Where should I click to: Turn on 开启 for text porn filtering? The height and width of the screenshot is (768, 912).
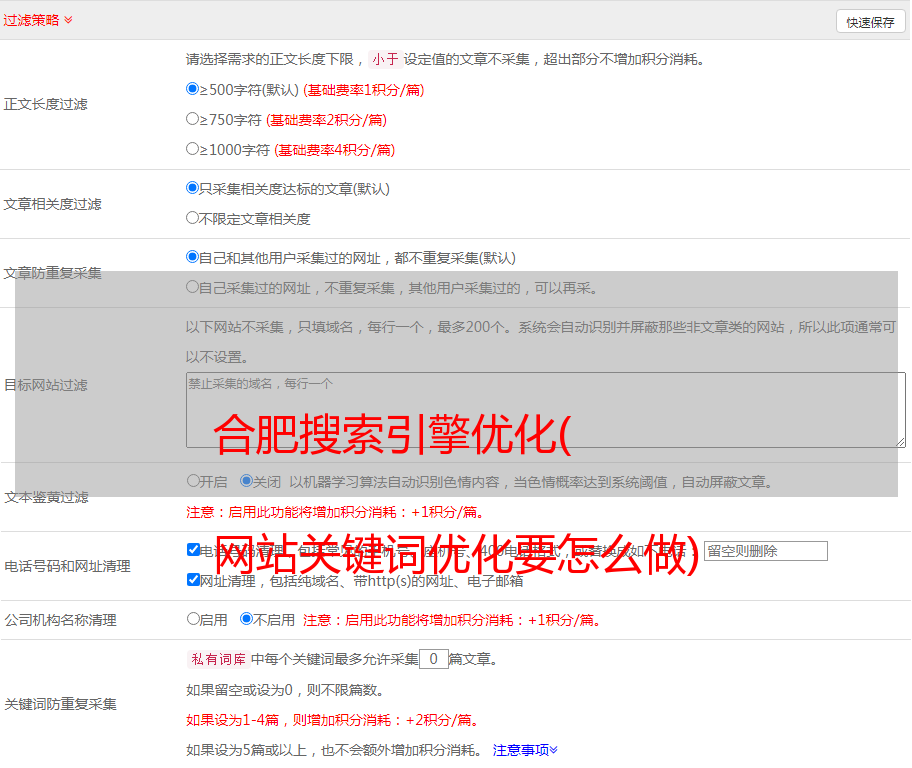[x=193, y=481]
